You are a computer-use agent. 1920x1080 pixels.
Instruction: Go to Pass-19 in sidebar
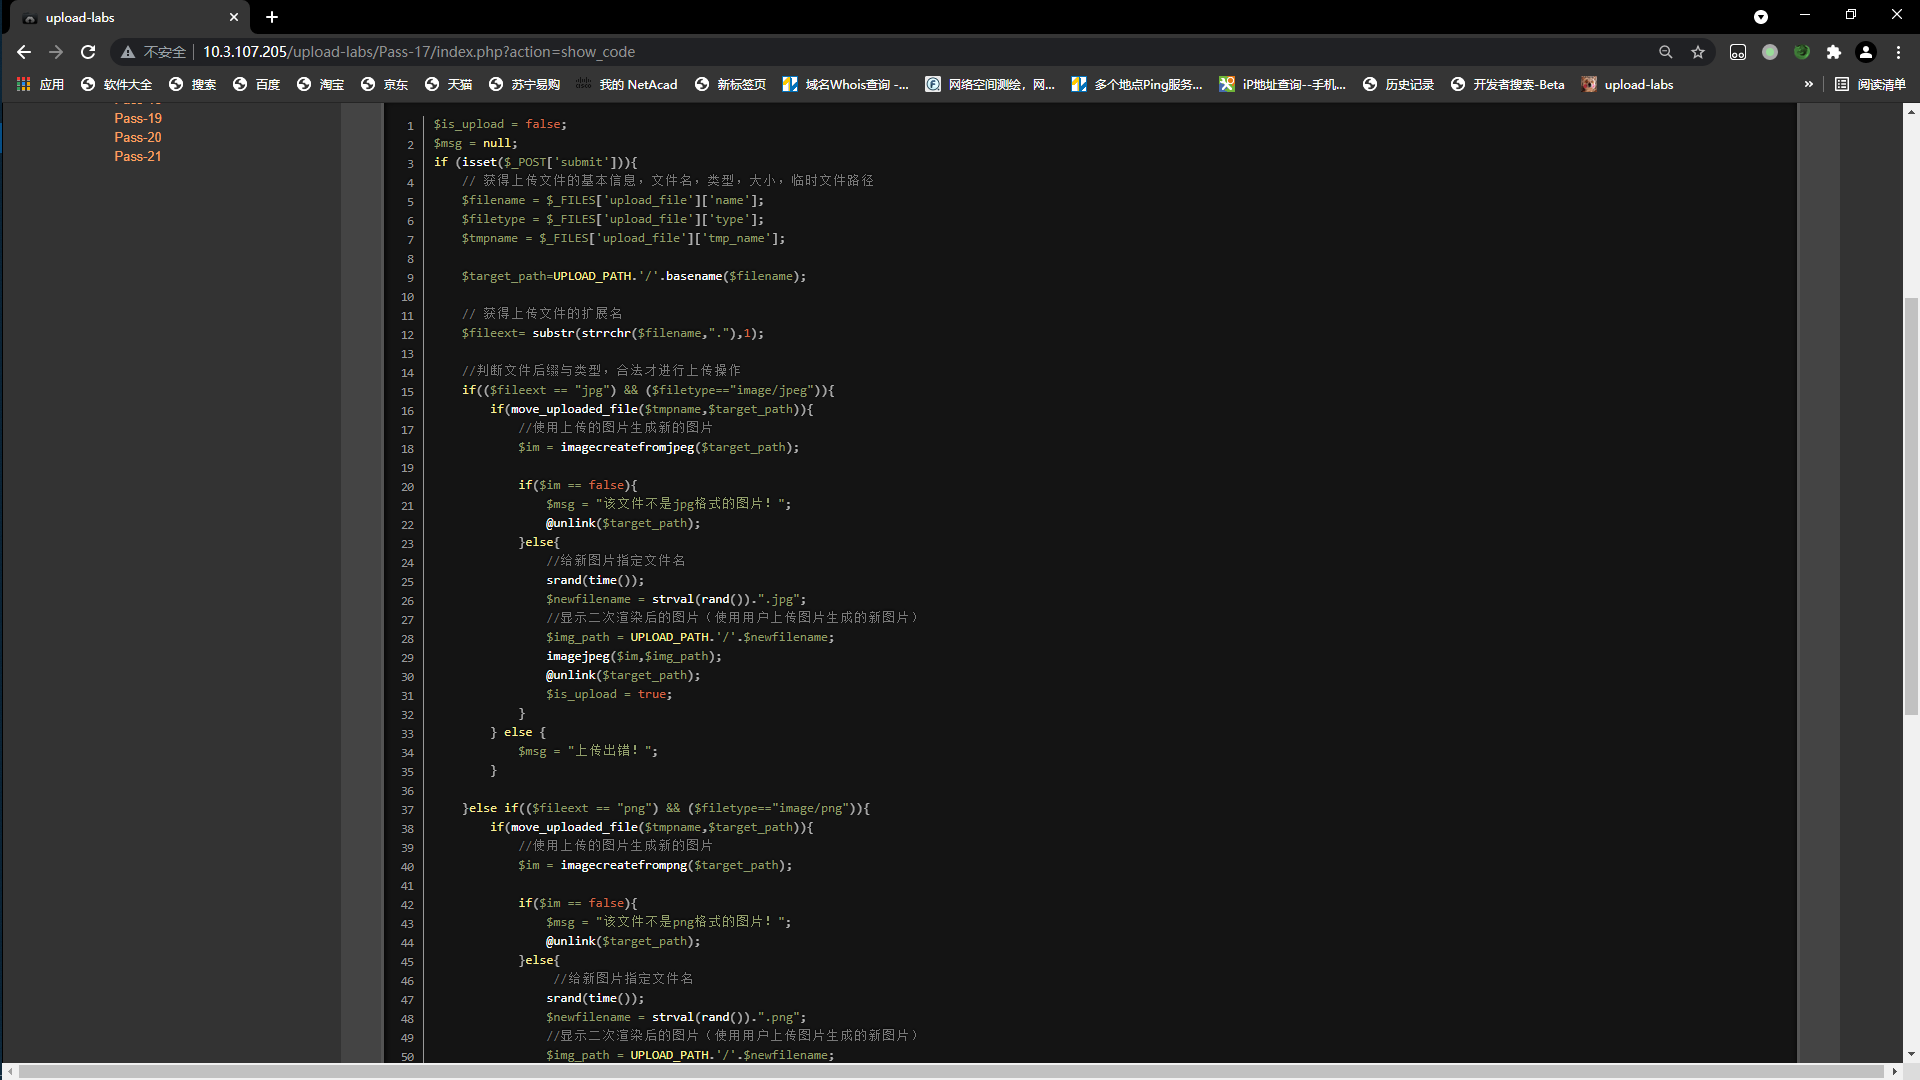pos(137,118)
